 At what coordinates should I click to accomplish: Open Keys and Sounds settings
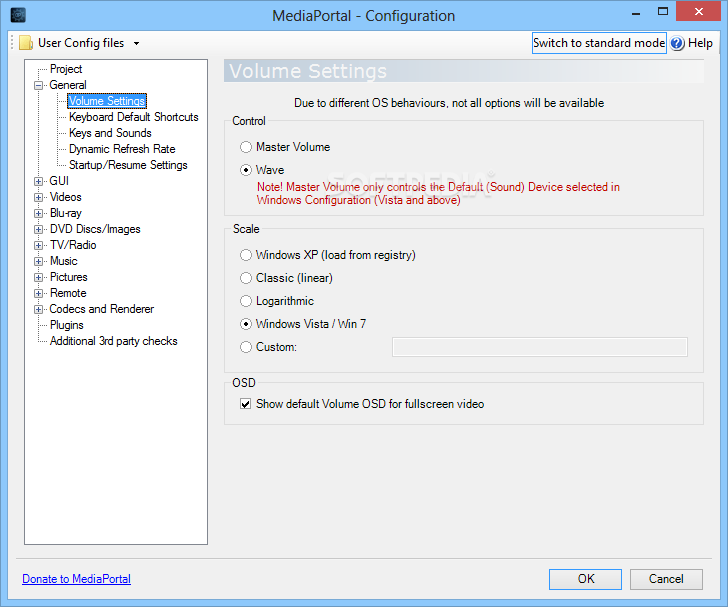pyautogui.click(x=110, y=133)
